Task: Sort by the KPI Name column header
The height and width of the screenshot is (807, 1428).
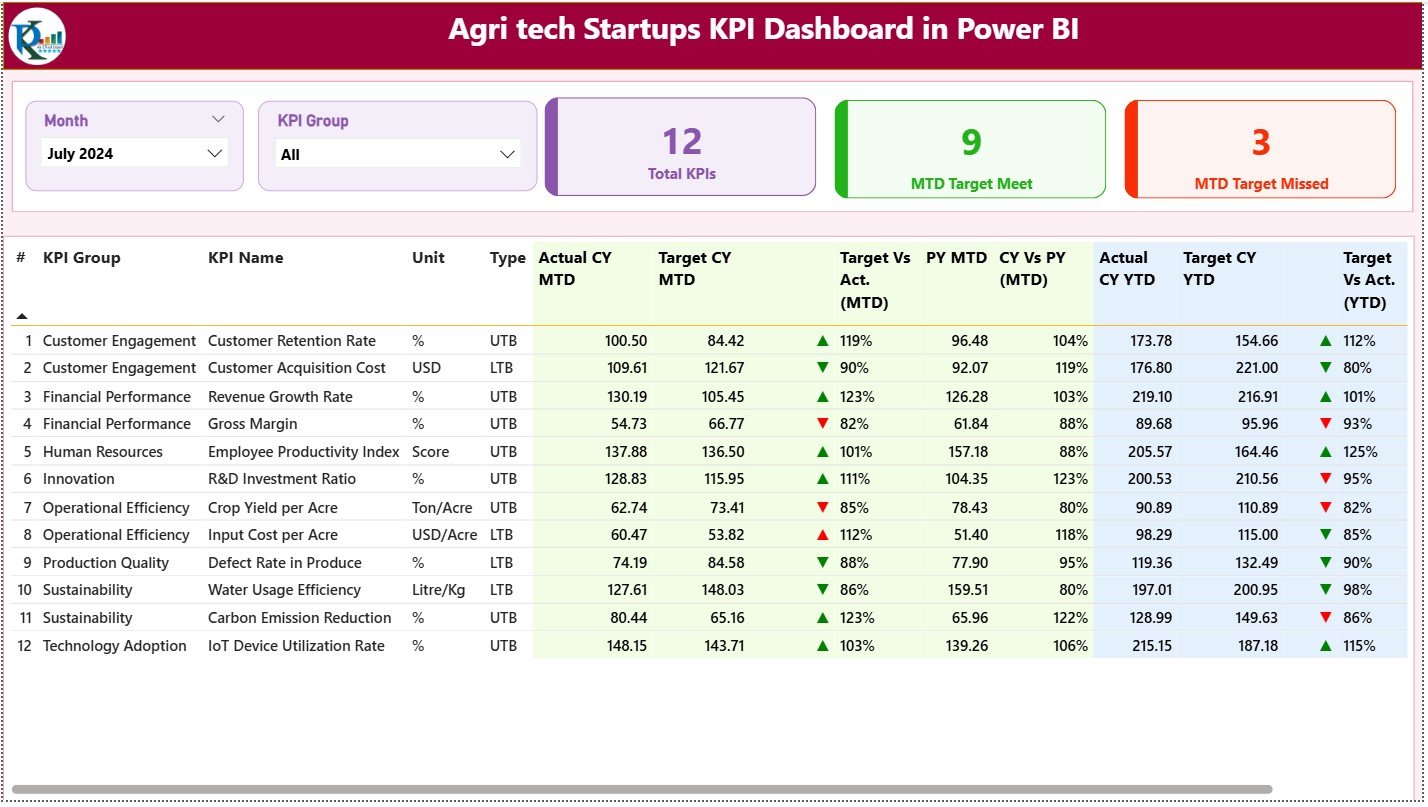Action: tap(245, 258)
